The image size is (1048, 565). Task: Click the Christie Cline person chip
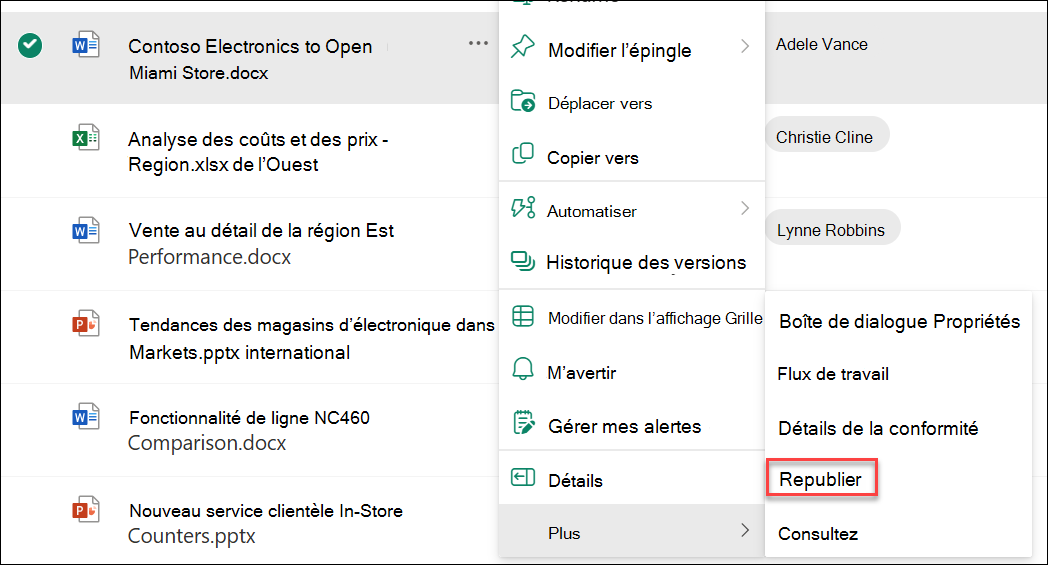coord(827,136)
